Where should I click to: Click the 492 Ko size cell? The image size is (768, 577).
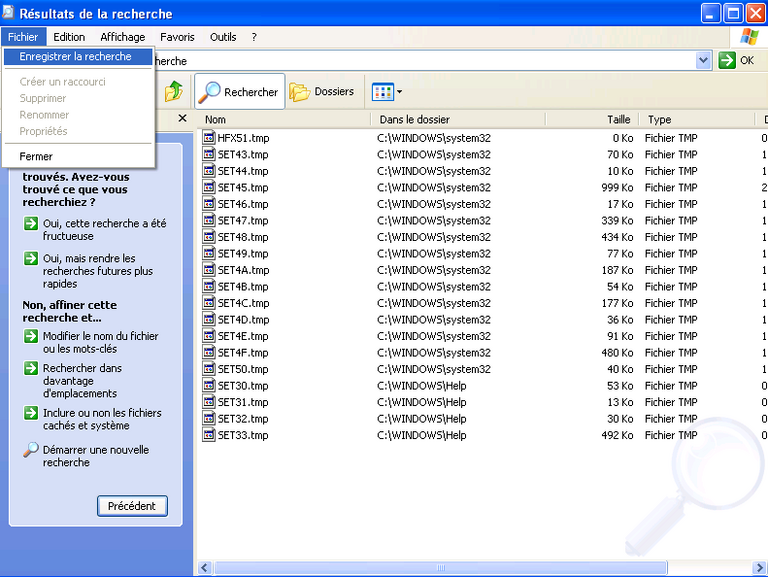(617, 435)
